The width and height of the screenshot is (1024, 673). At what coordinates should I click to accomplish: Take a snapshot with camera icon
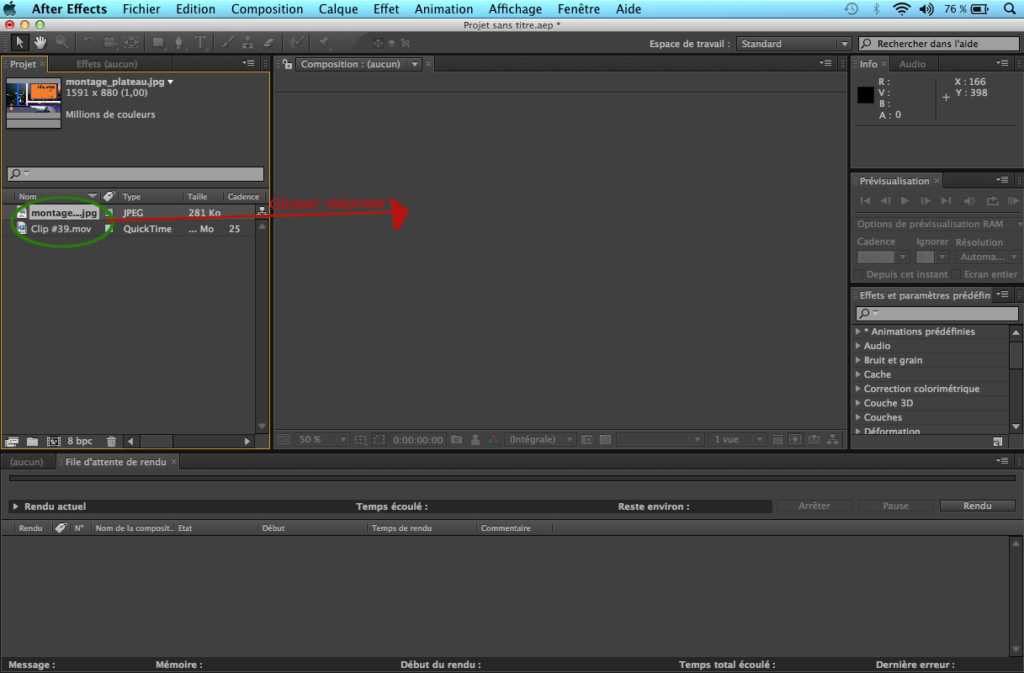[456, 440]
